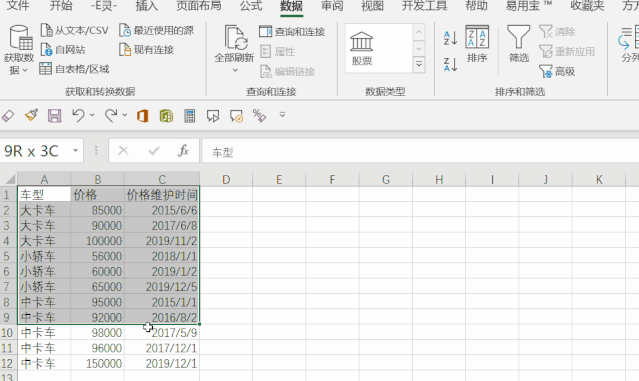Click the comment icon with orange circle
The height and width of the screenshot is (381, 639).
coord(236,116)
